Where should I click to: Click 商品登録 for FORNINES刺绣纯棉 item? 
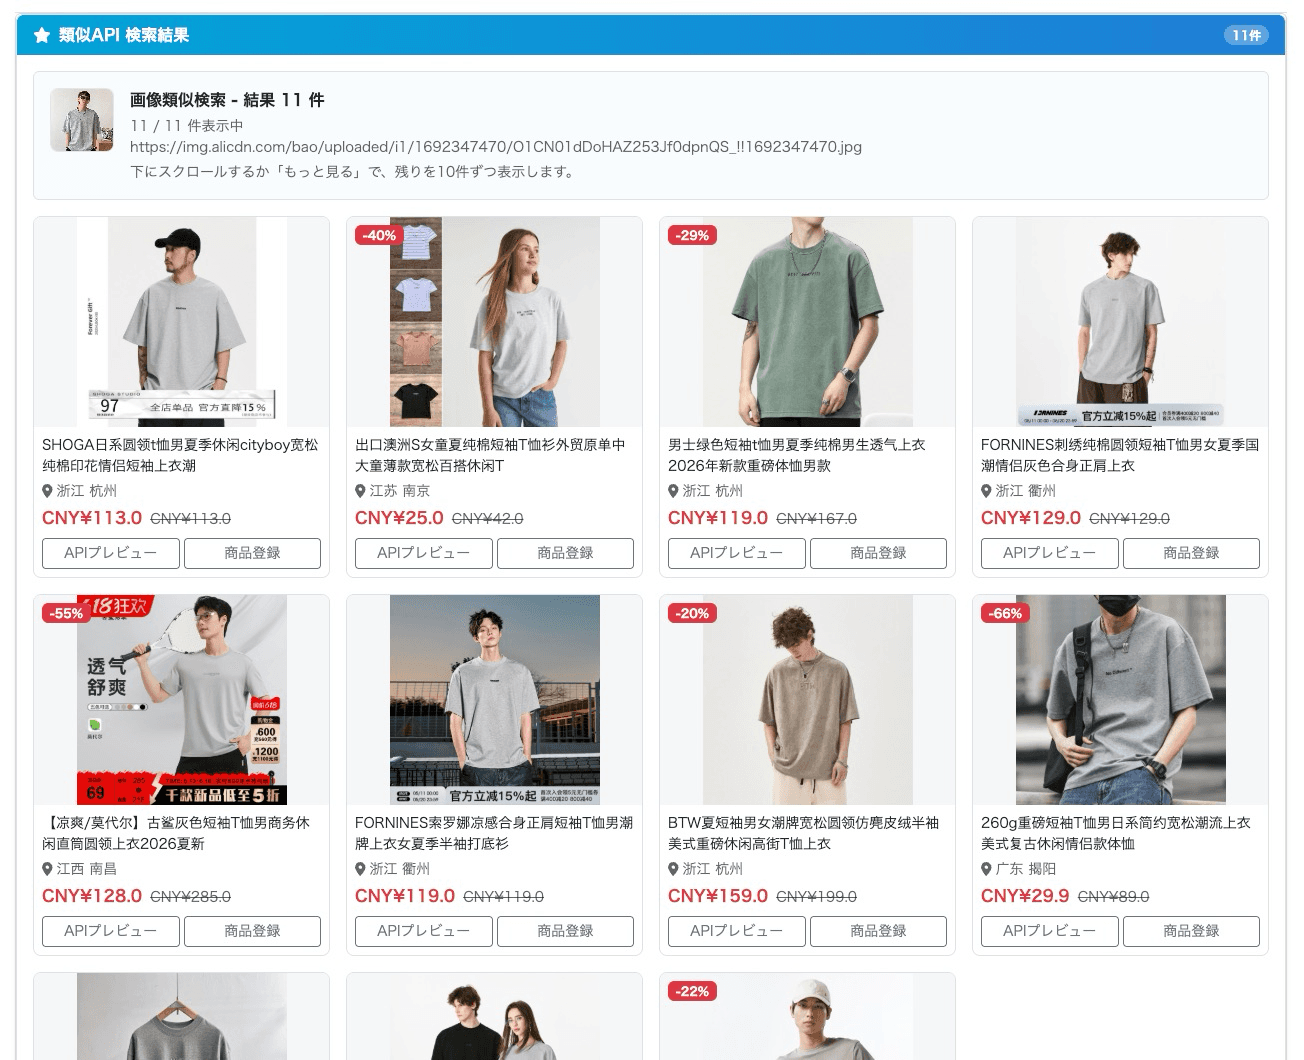pyautogui.click(x=1191, y=553)
